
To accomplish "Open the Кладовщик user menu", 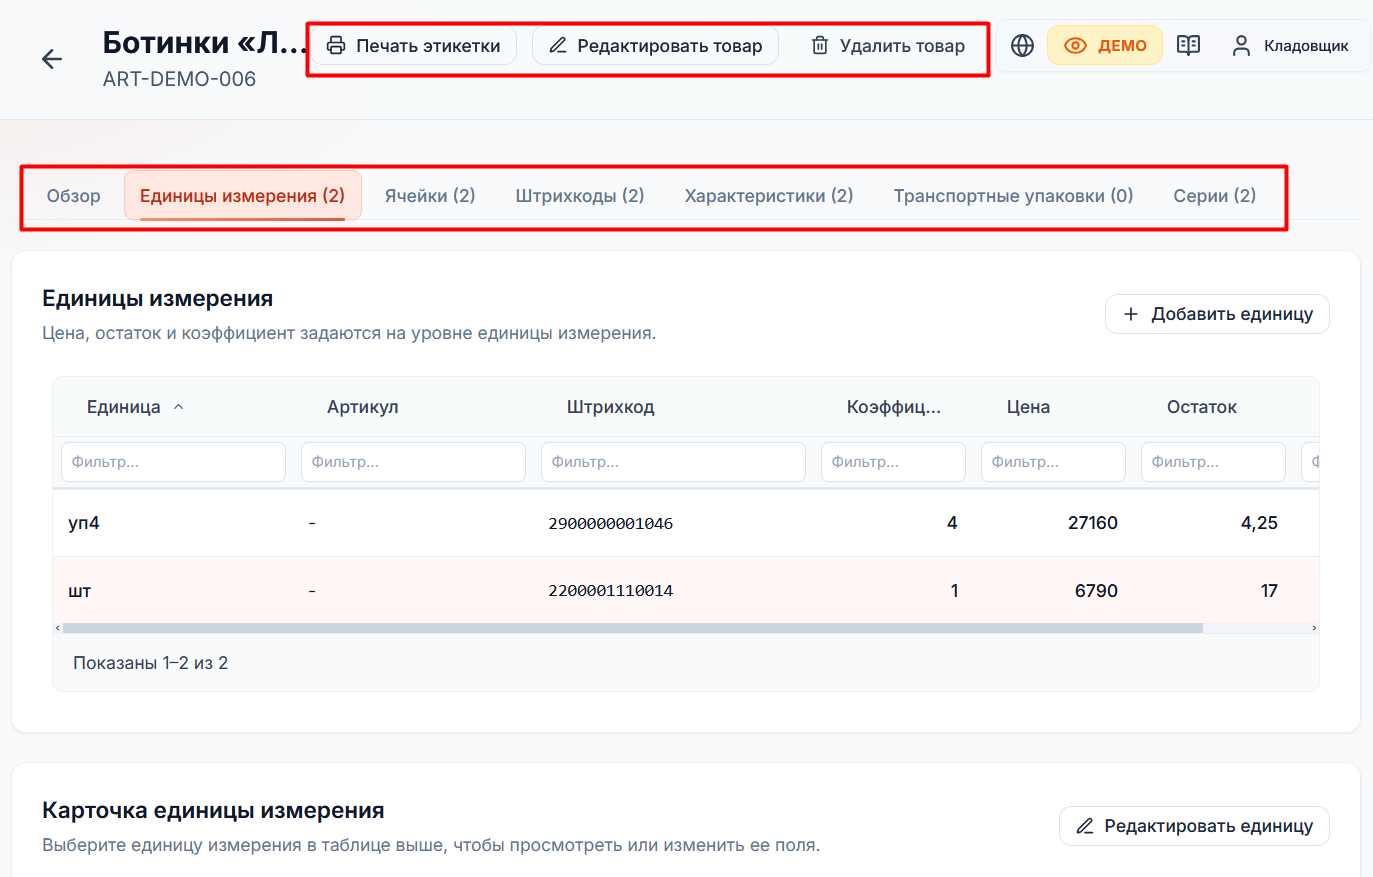I will click(1289, 46).
